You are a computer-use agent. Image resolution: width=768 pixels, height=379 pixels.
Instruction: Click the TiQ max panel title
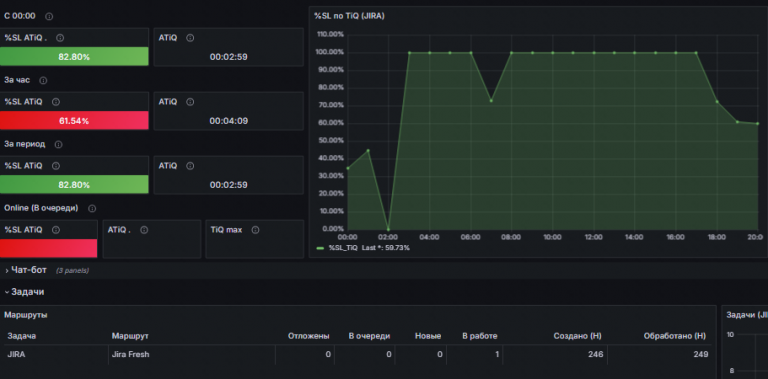(x=226, y=230)
